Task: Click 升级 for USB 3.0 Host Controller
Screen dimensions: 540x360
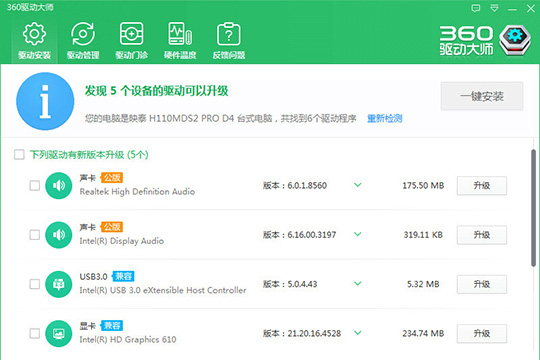Action: (481, 284)
